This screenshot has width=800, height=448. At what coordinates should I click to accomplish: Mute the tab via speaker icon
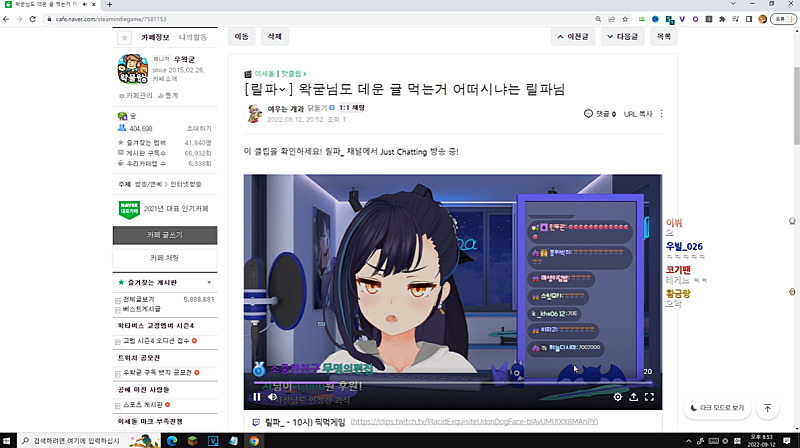coord(85,5)
